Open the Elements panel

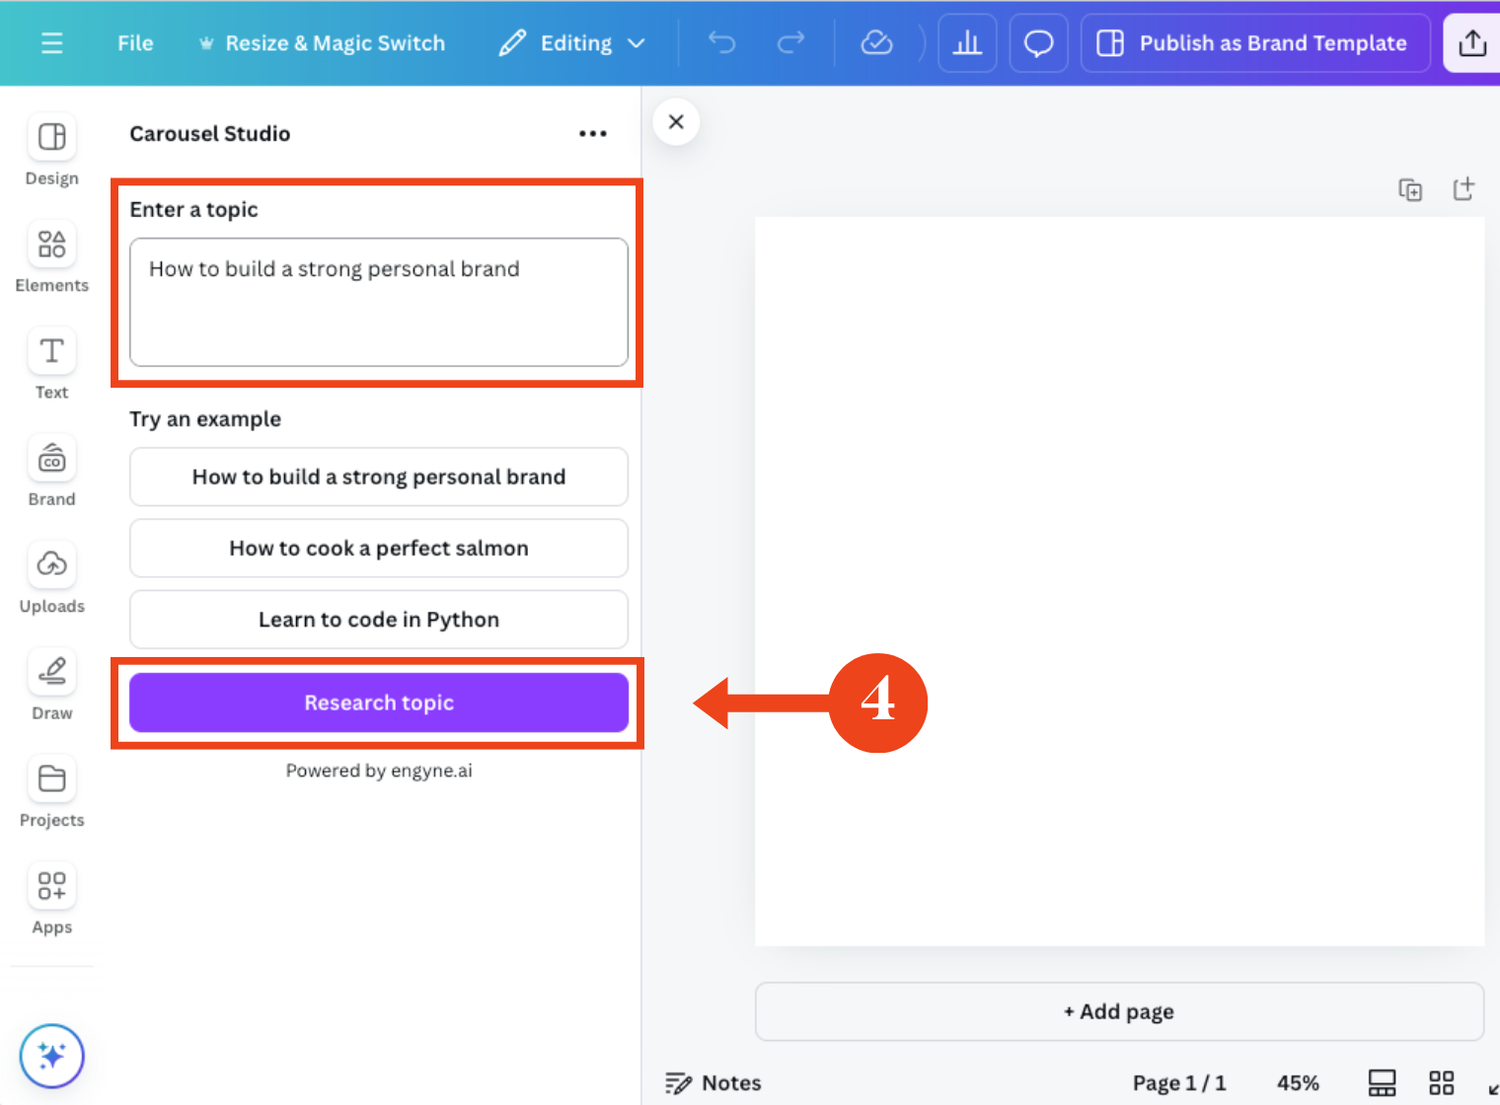(51, 256)
